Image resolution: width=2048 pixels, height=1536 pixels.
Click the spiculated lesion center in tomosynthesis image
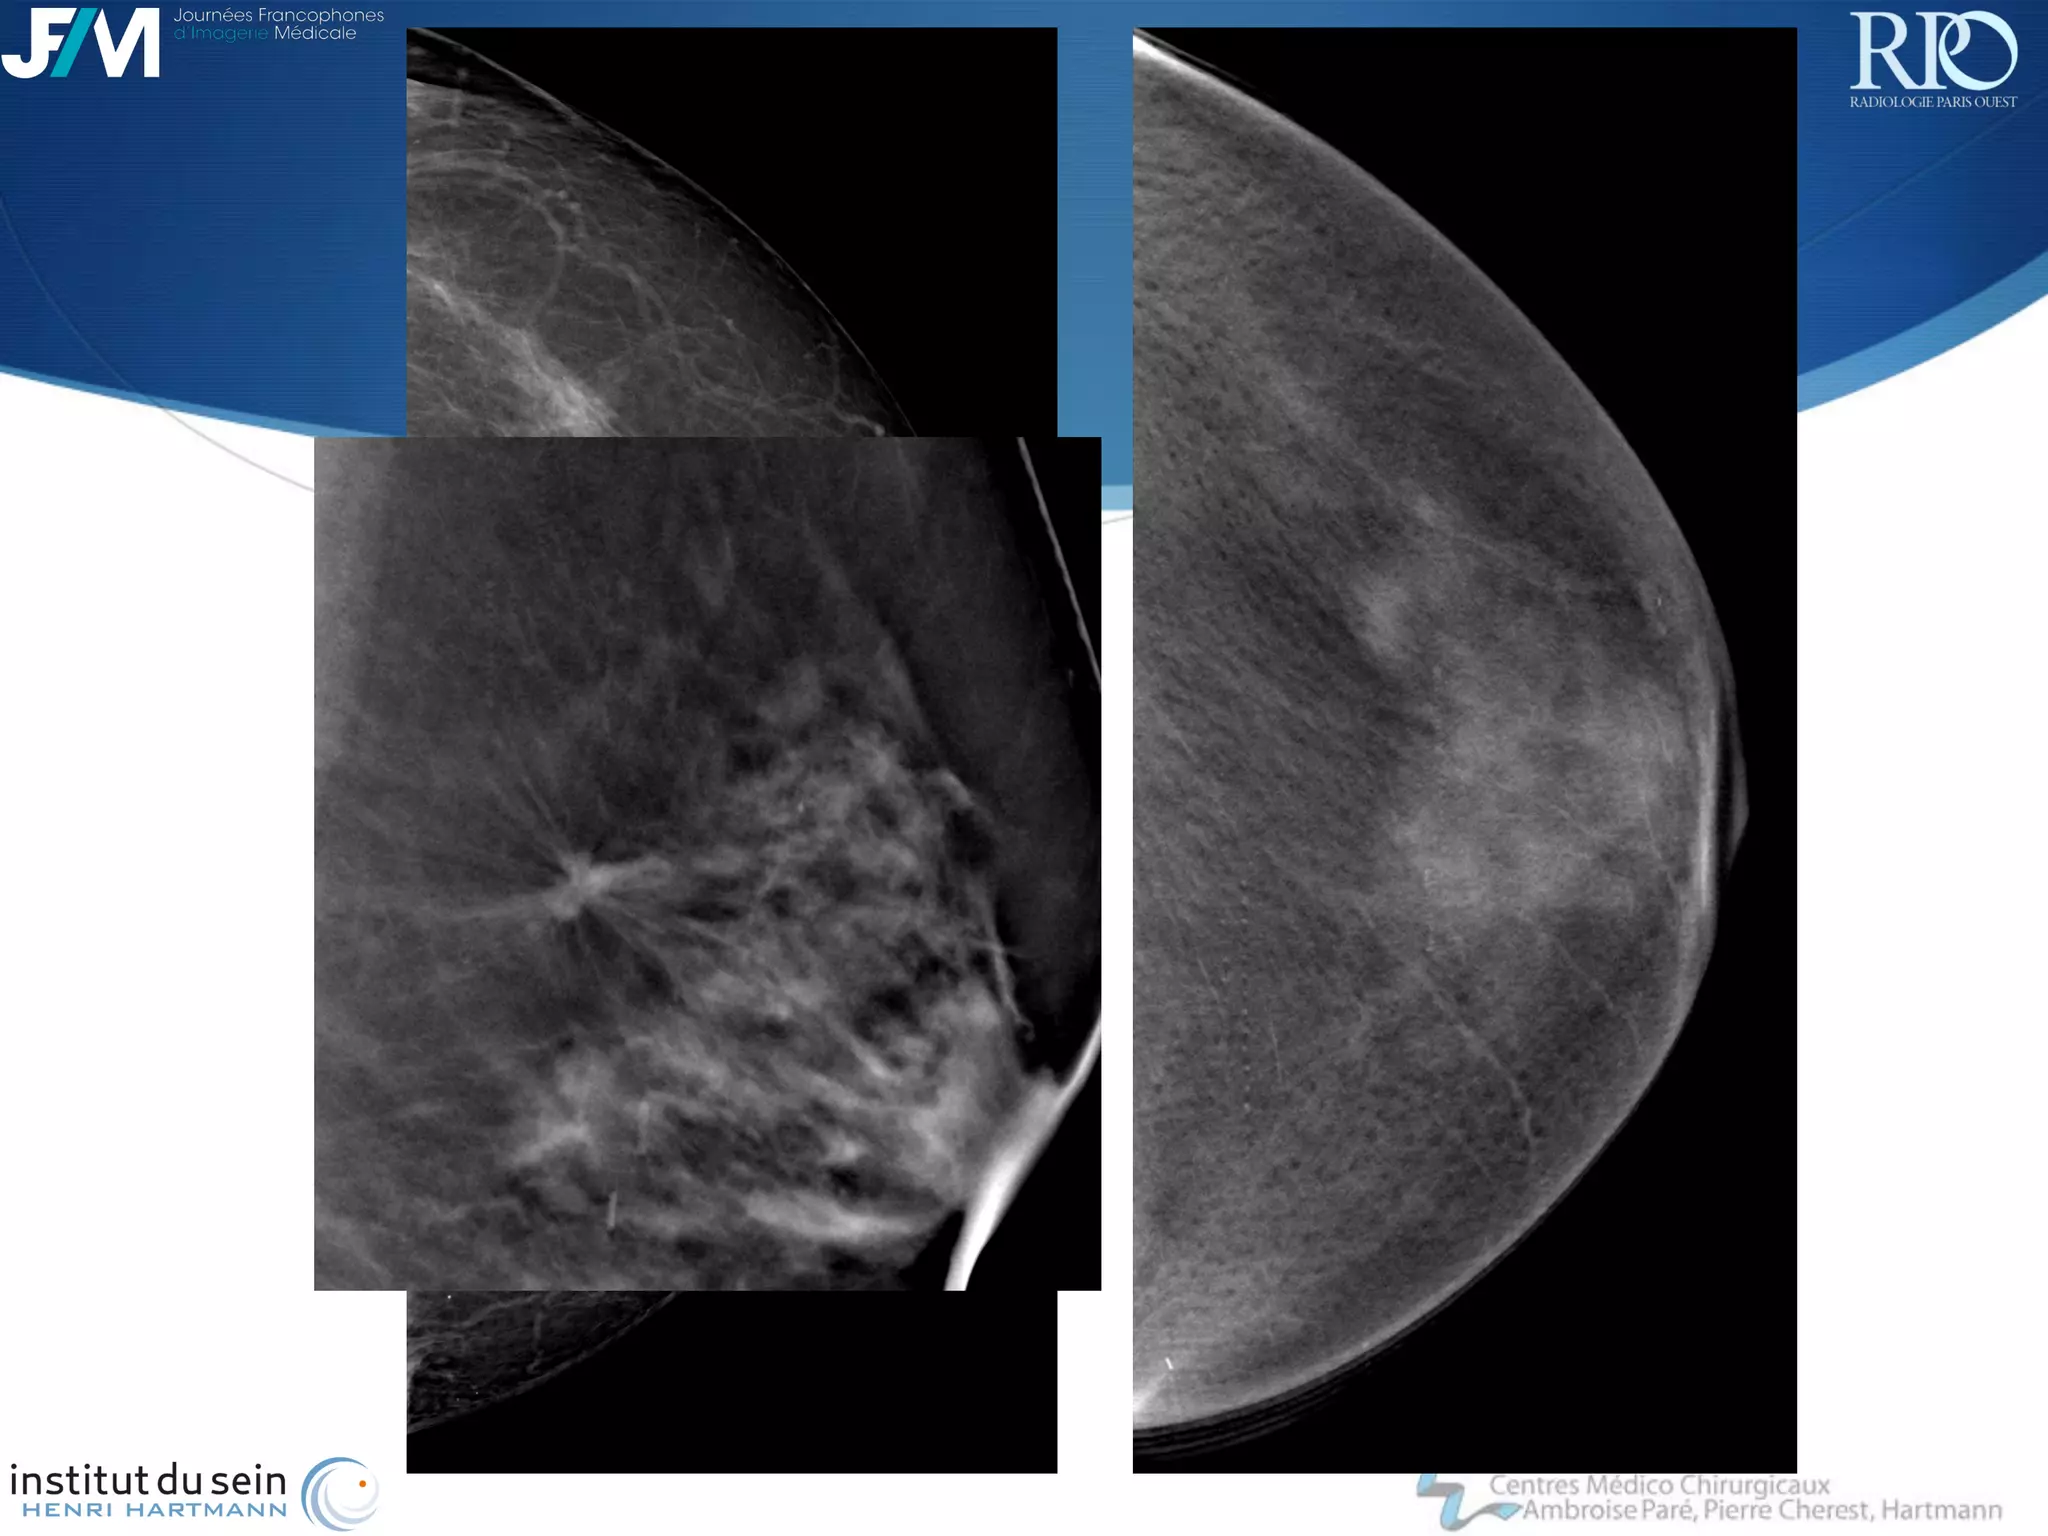click(x=580, y=883)
